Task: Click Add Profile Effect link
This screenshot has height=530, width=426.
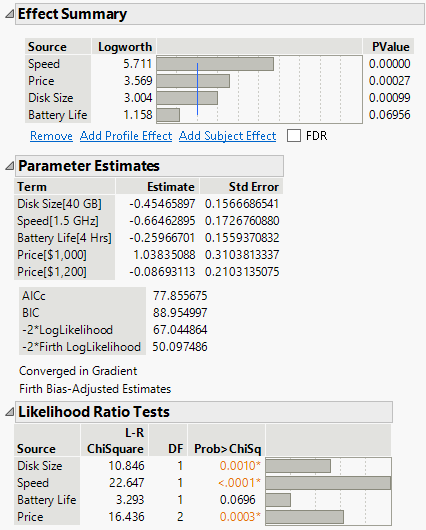Action: point(126,136)
